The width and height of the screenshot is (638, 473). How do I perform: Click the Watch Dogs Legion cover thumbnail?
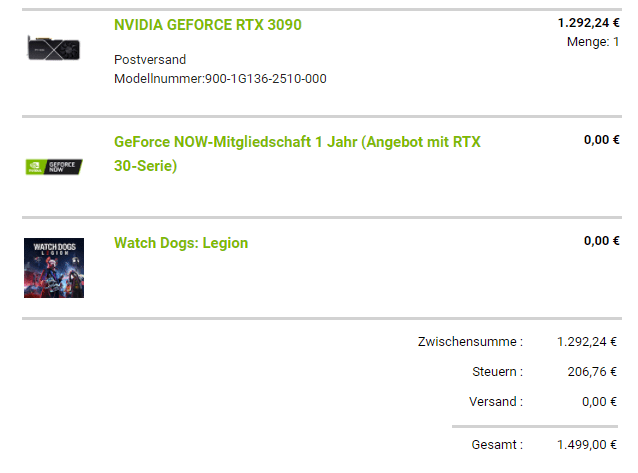click(54, 268)
